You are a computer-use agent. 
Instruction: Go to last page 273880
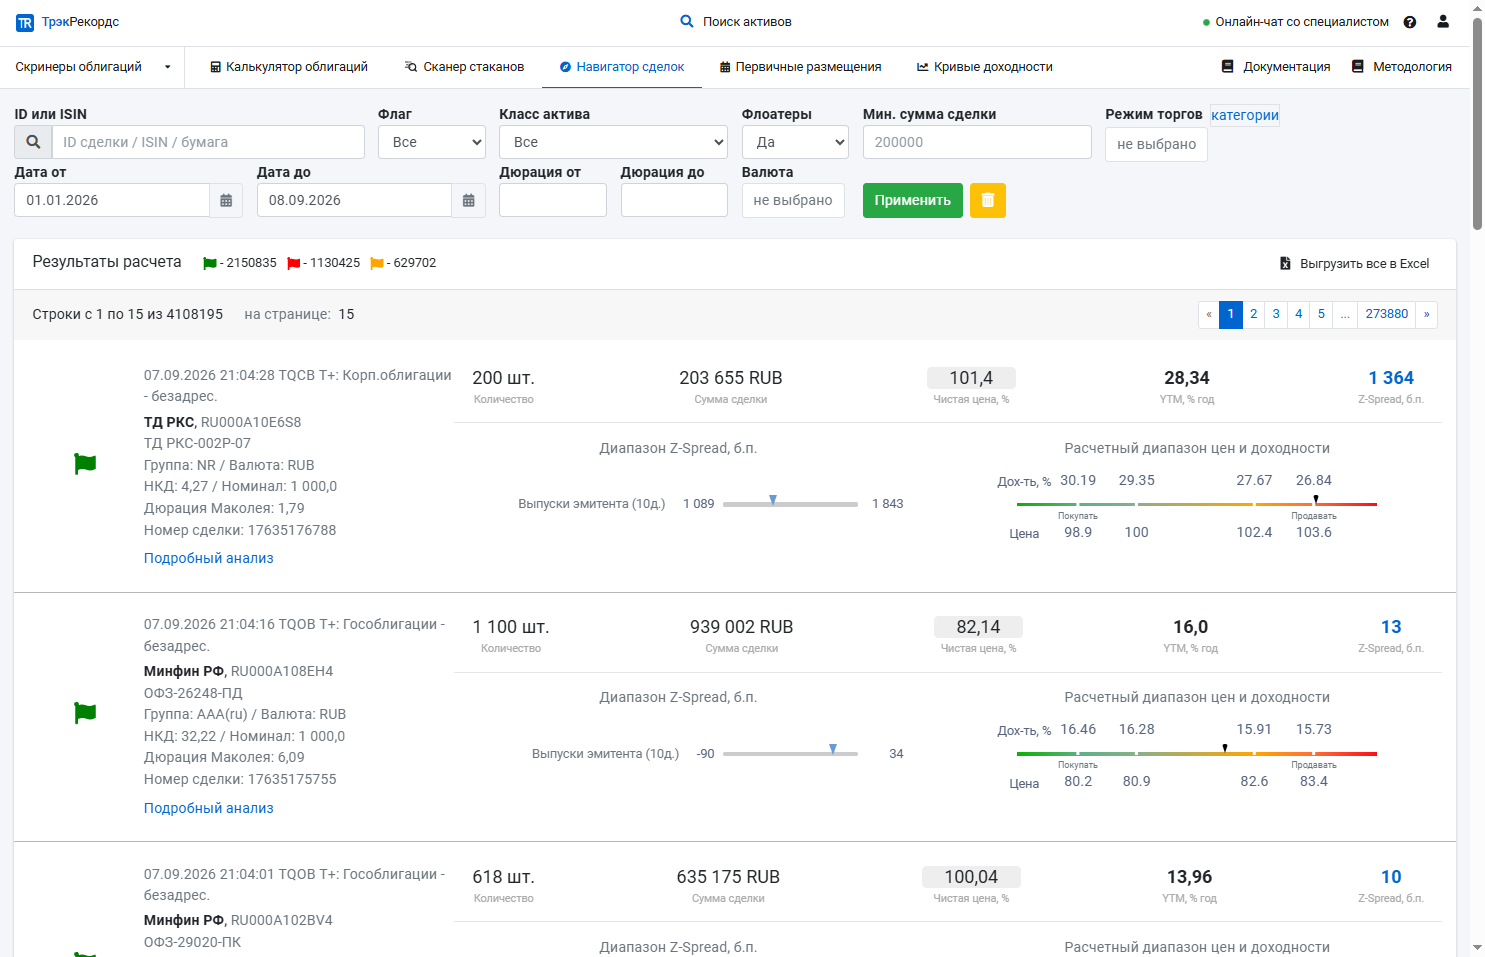pyautogui.click(x=1386, y=314)
